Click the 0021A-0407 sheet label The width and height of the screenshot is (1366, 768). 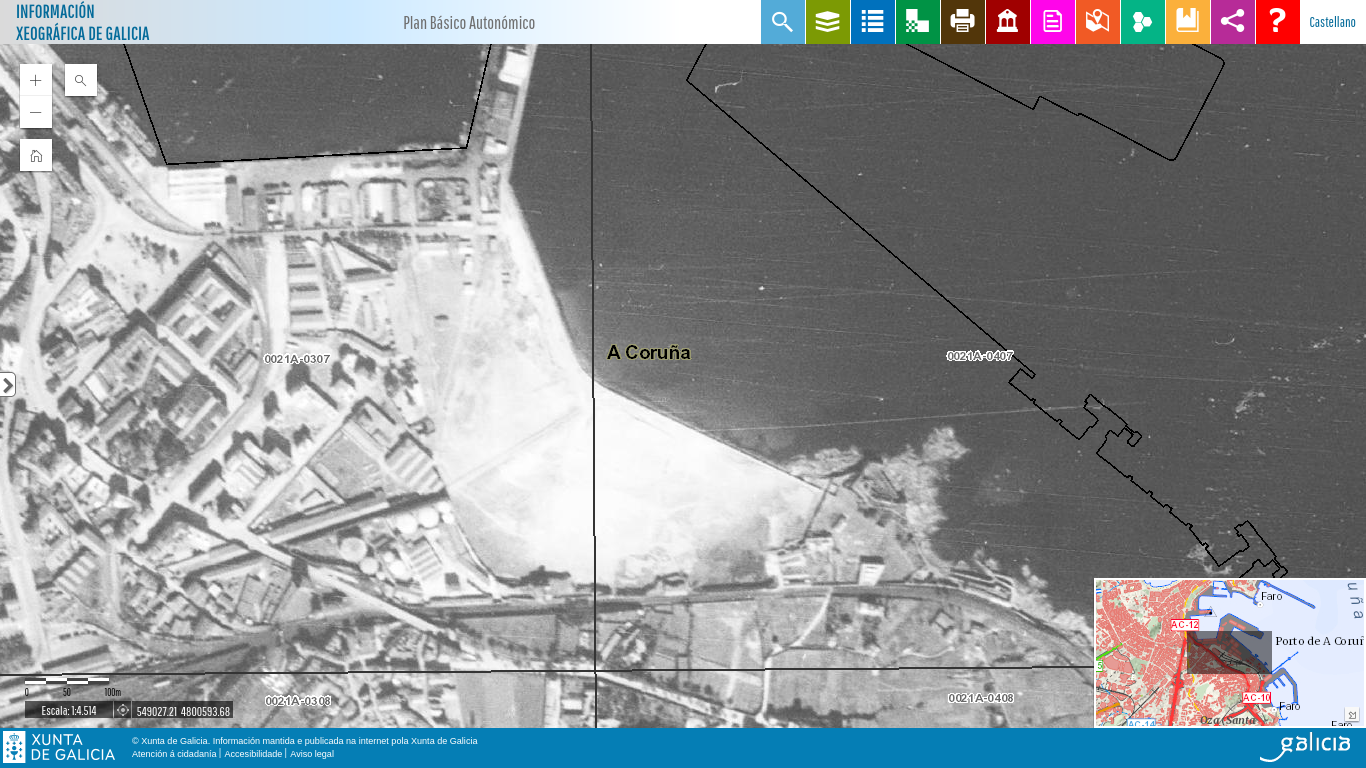(981, 356)
